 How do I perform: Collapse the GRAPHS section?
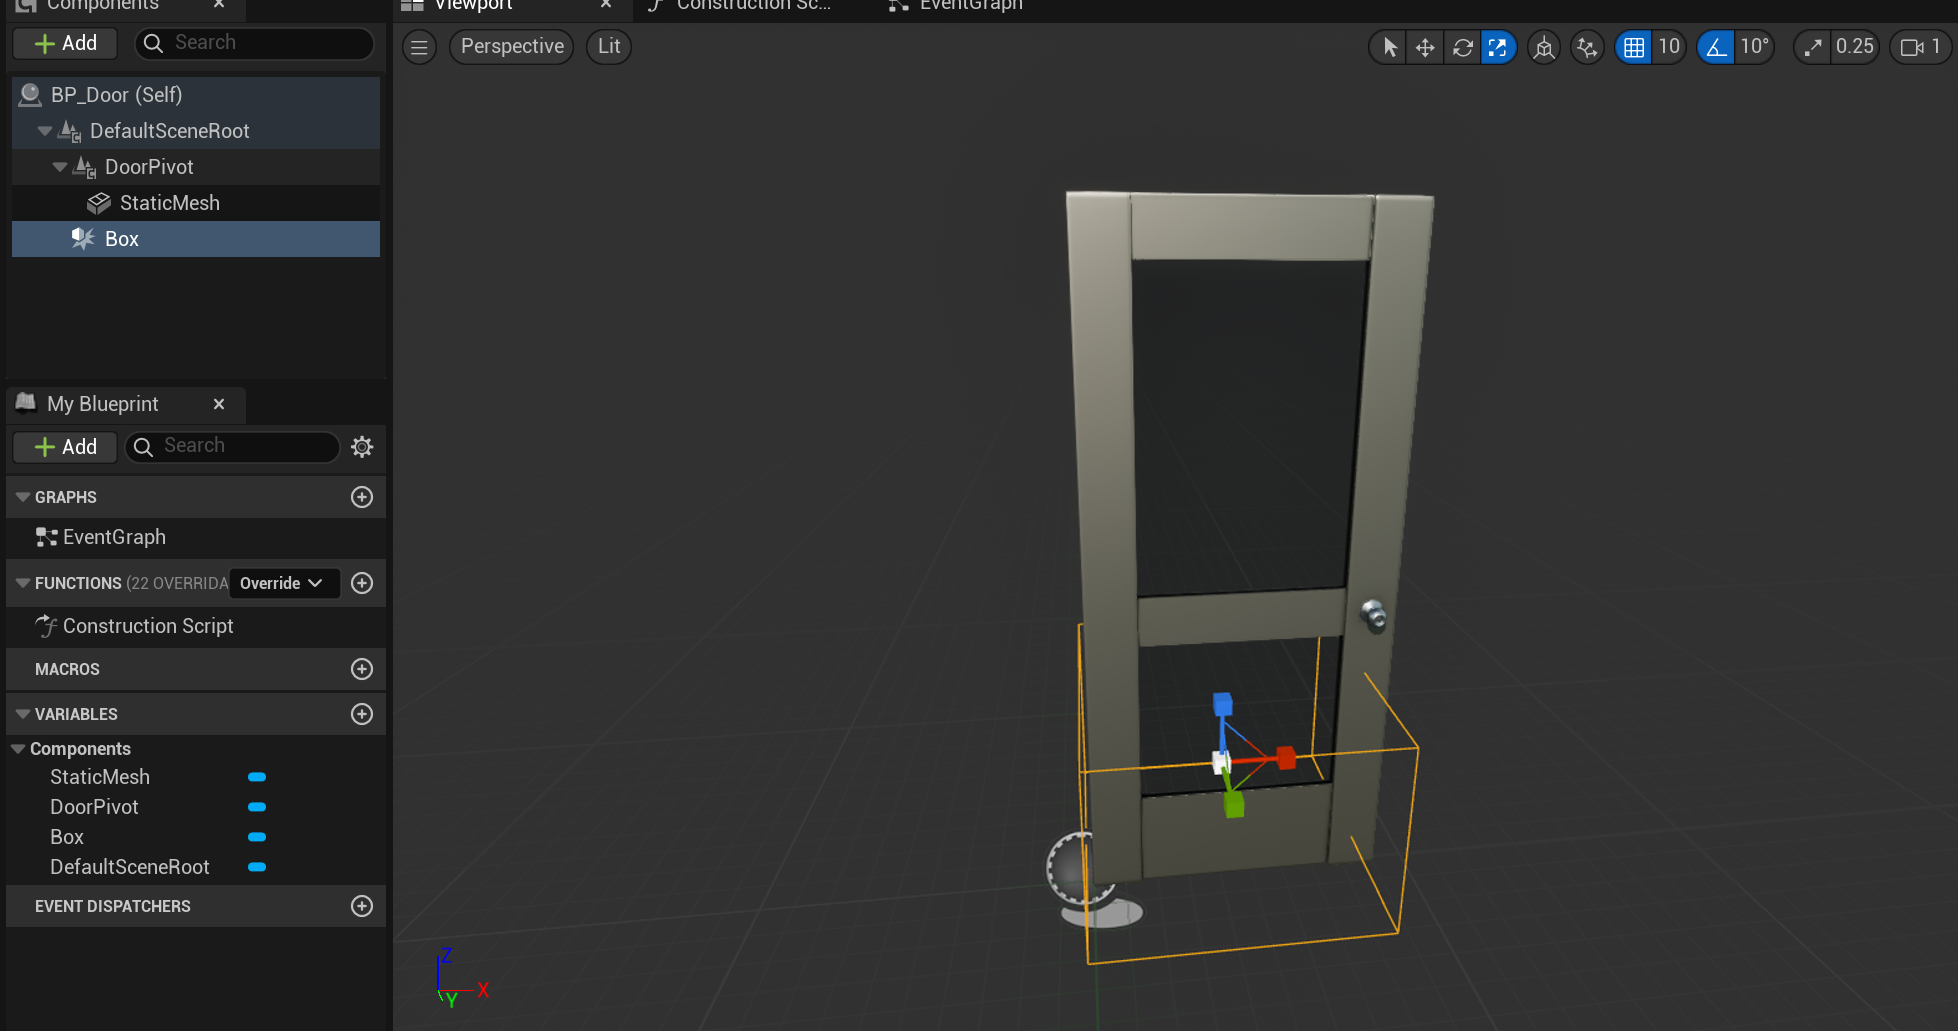click(x=22, y=497)
